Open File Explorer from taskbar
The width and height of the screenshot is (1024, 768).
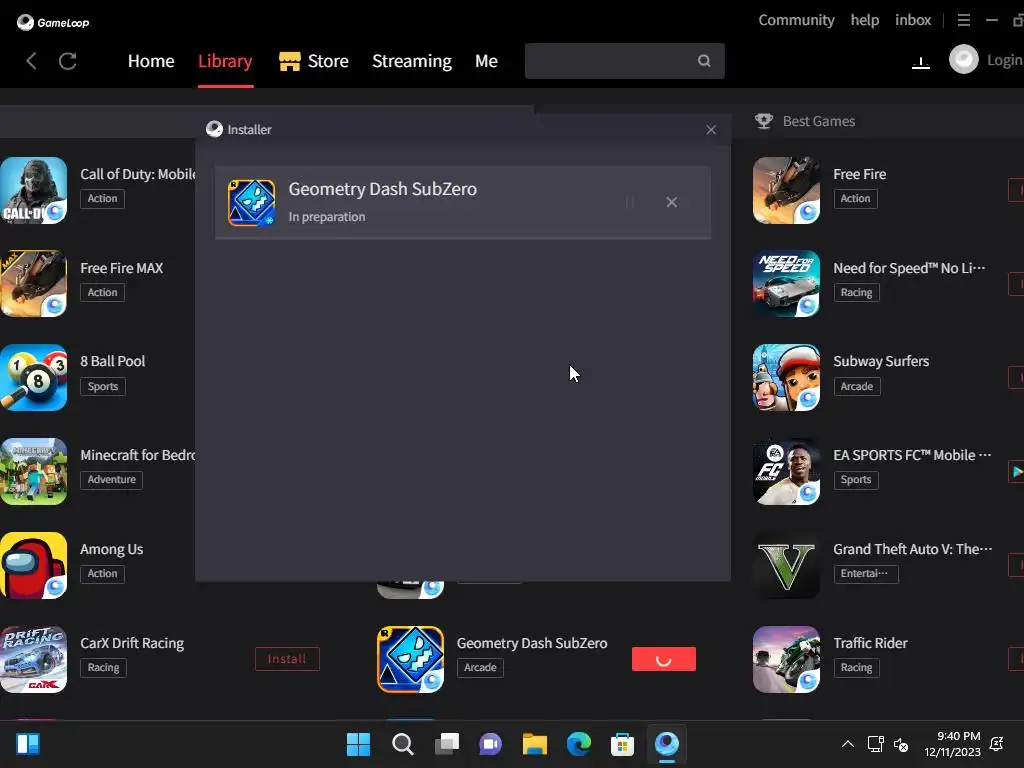point(534,744)
